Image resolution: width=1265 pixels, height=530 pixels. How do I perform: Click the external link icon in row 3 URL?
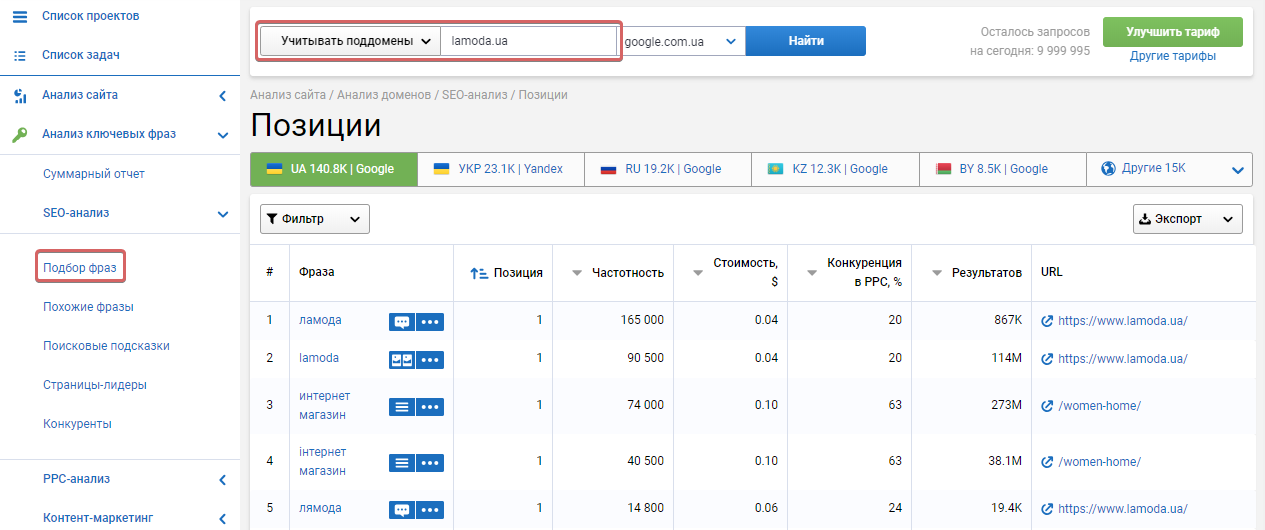(x=1047, y=405)
